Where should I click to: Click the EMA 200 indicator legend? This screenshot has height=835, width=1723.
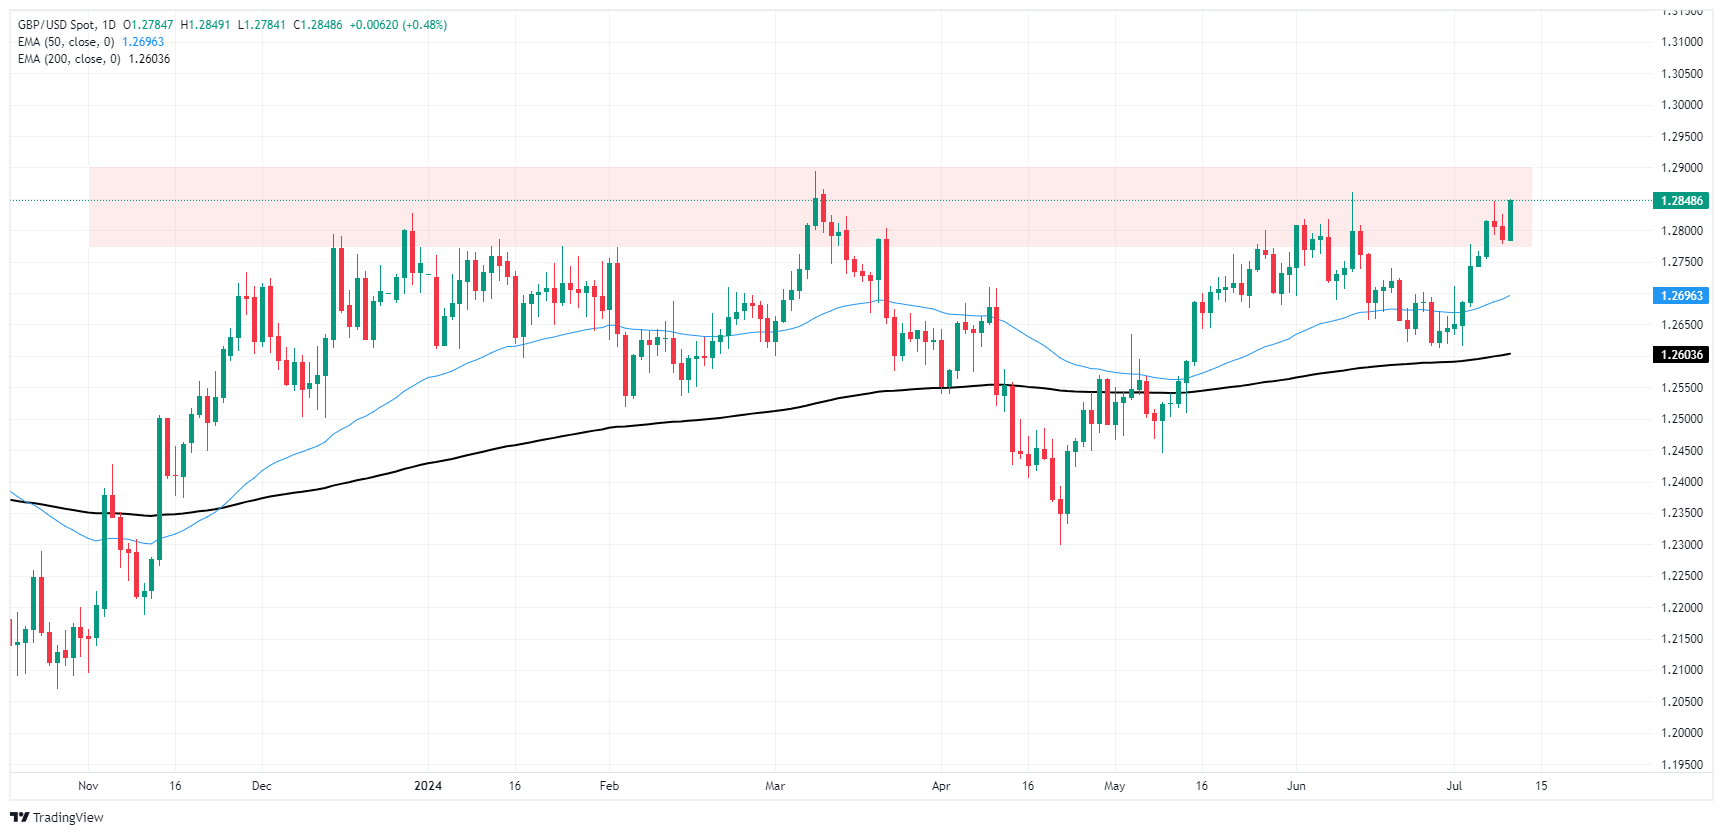pos(68,59)
